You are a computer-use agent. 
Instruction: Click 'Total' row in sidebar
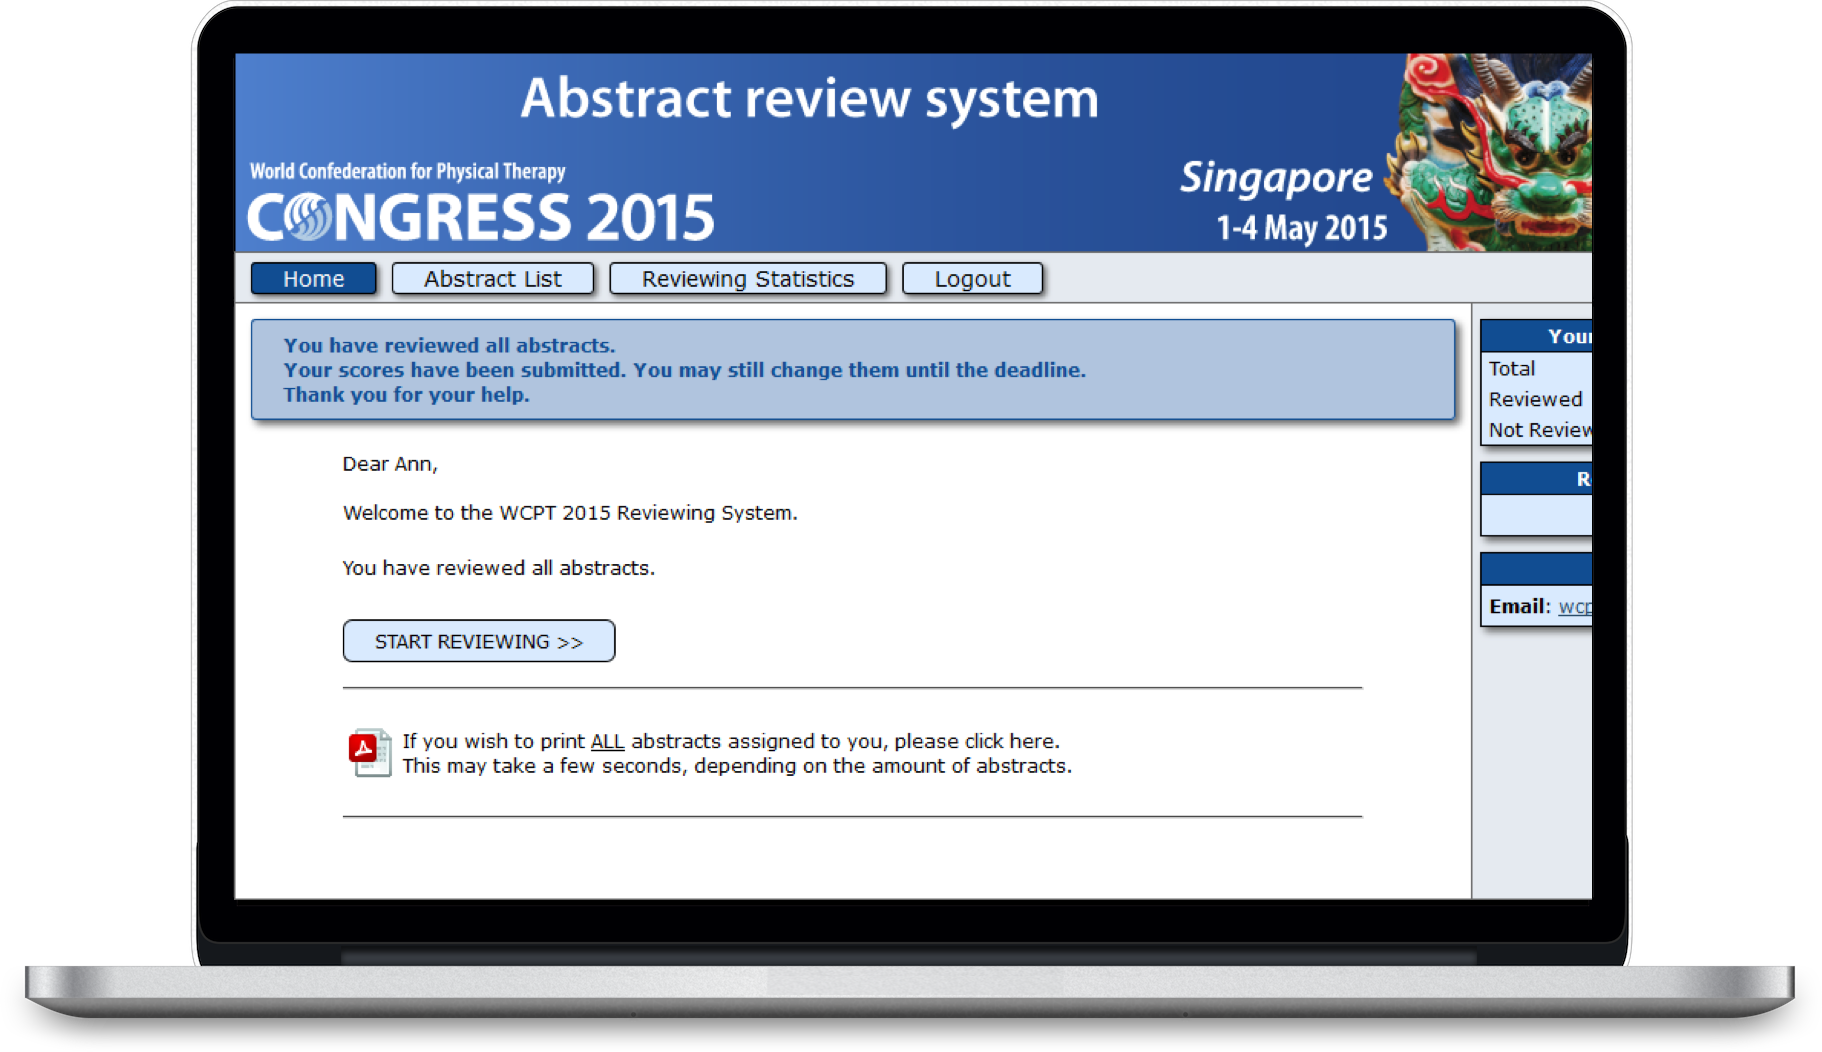1537,369
